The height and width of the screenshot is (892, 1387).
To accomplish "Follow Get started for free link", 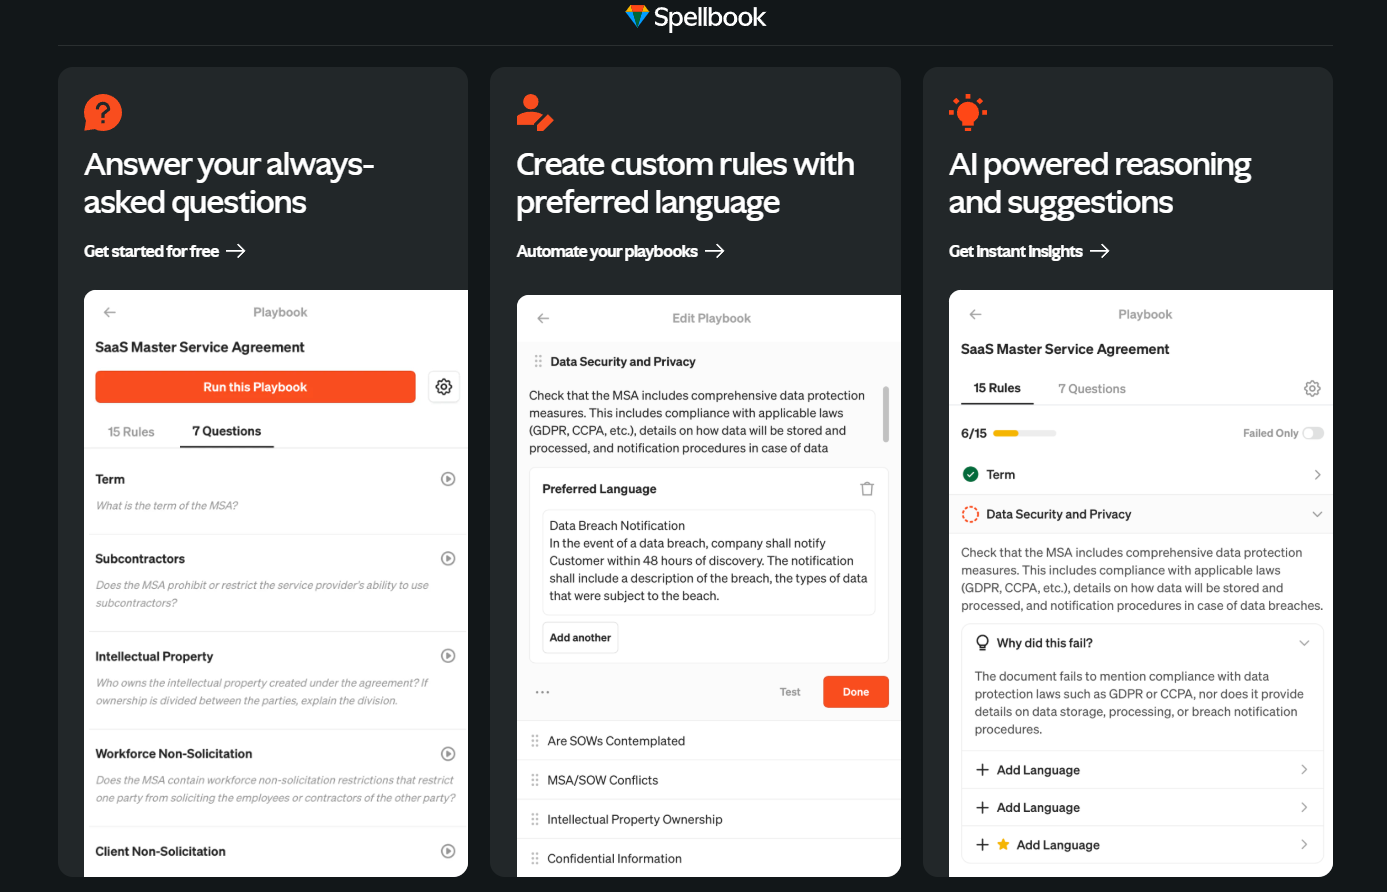I will tap(165, 251).
